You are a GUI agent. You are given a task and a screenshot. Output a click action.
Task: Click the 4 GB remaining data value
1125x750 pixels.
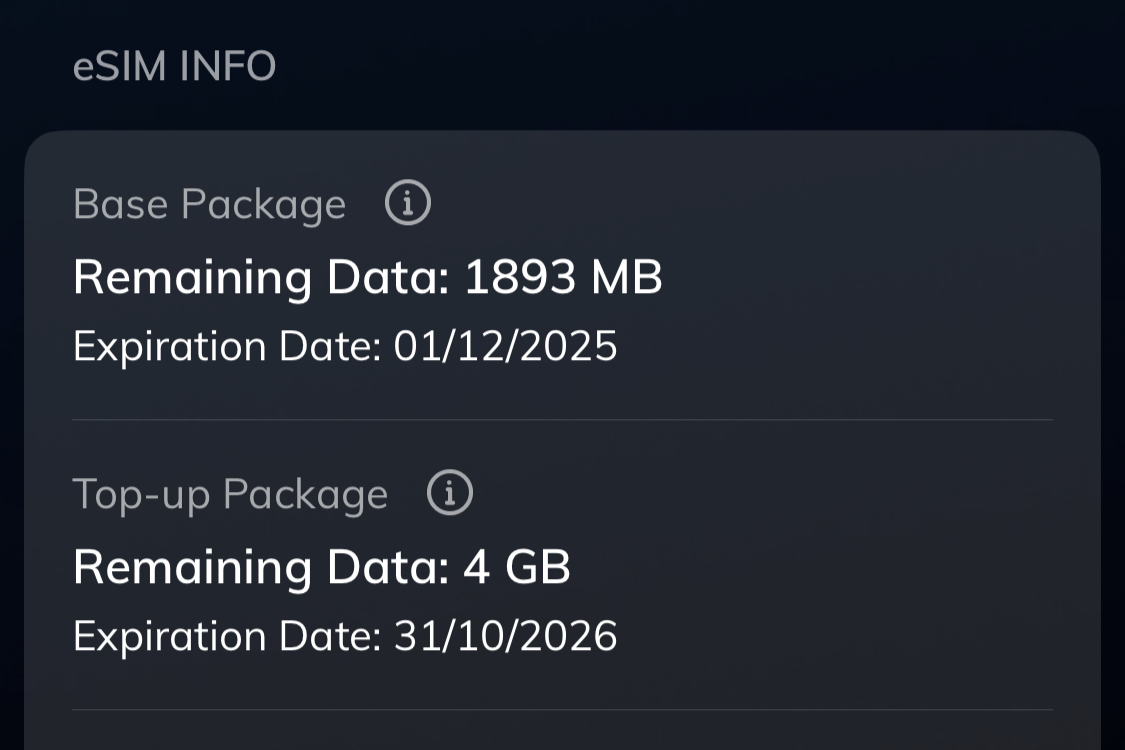[517, 568]
